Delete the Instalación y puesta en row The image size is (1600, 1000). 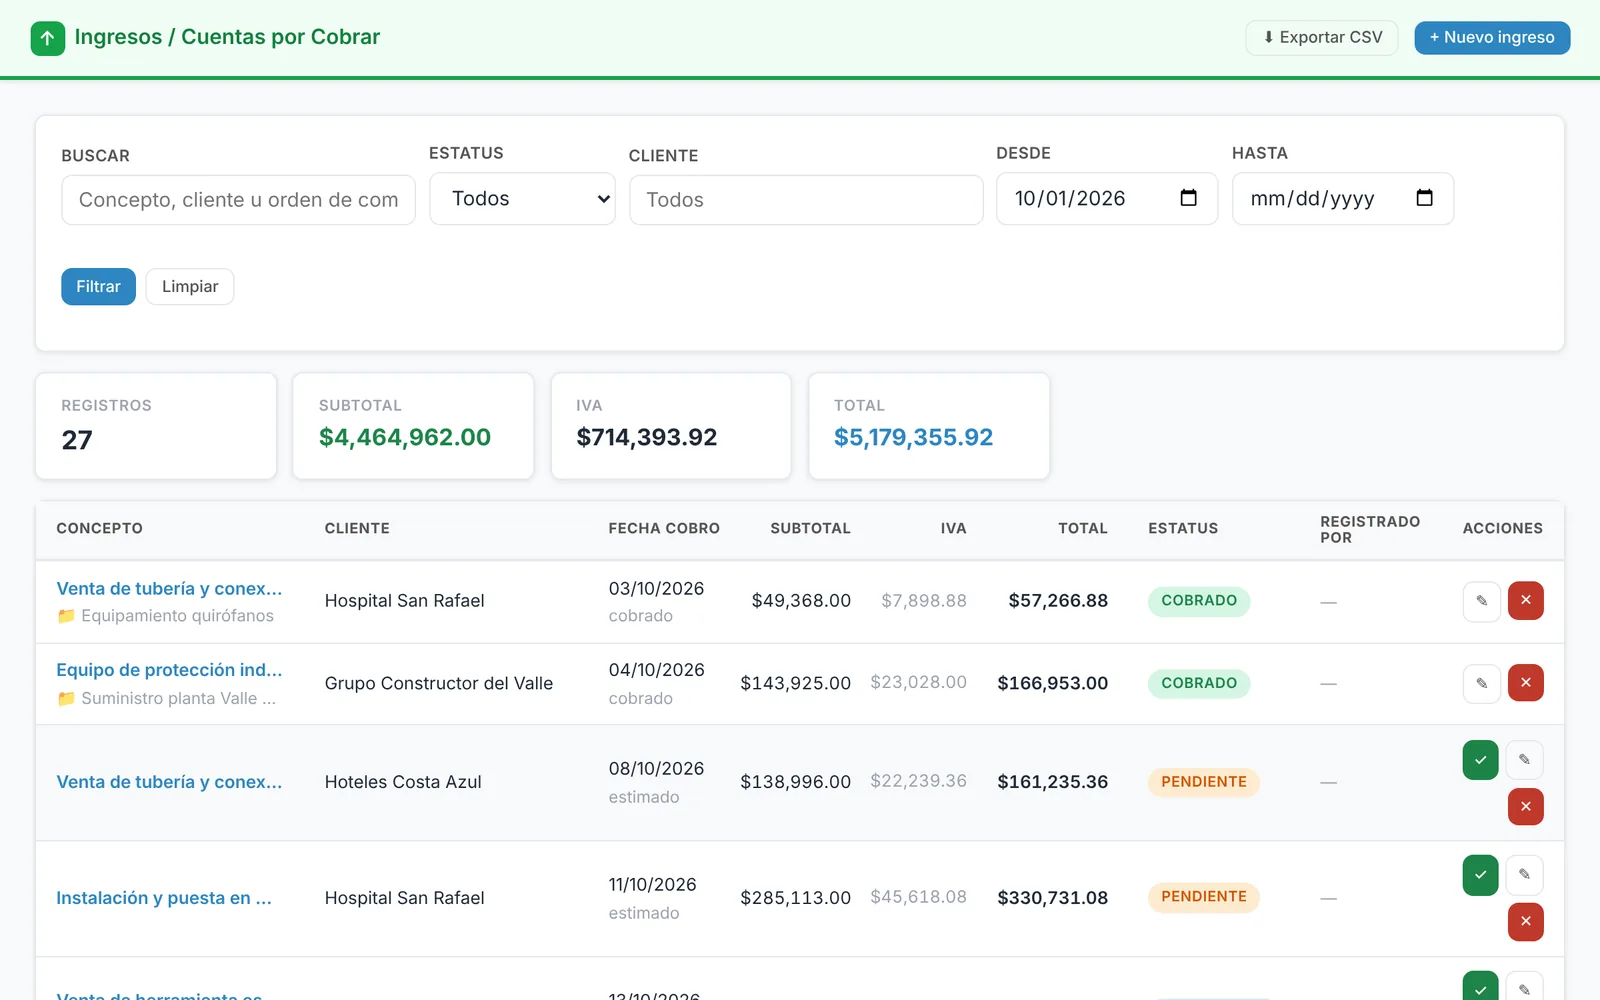1525,922
